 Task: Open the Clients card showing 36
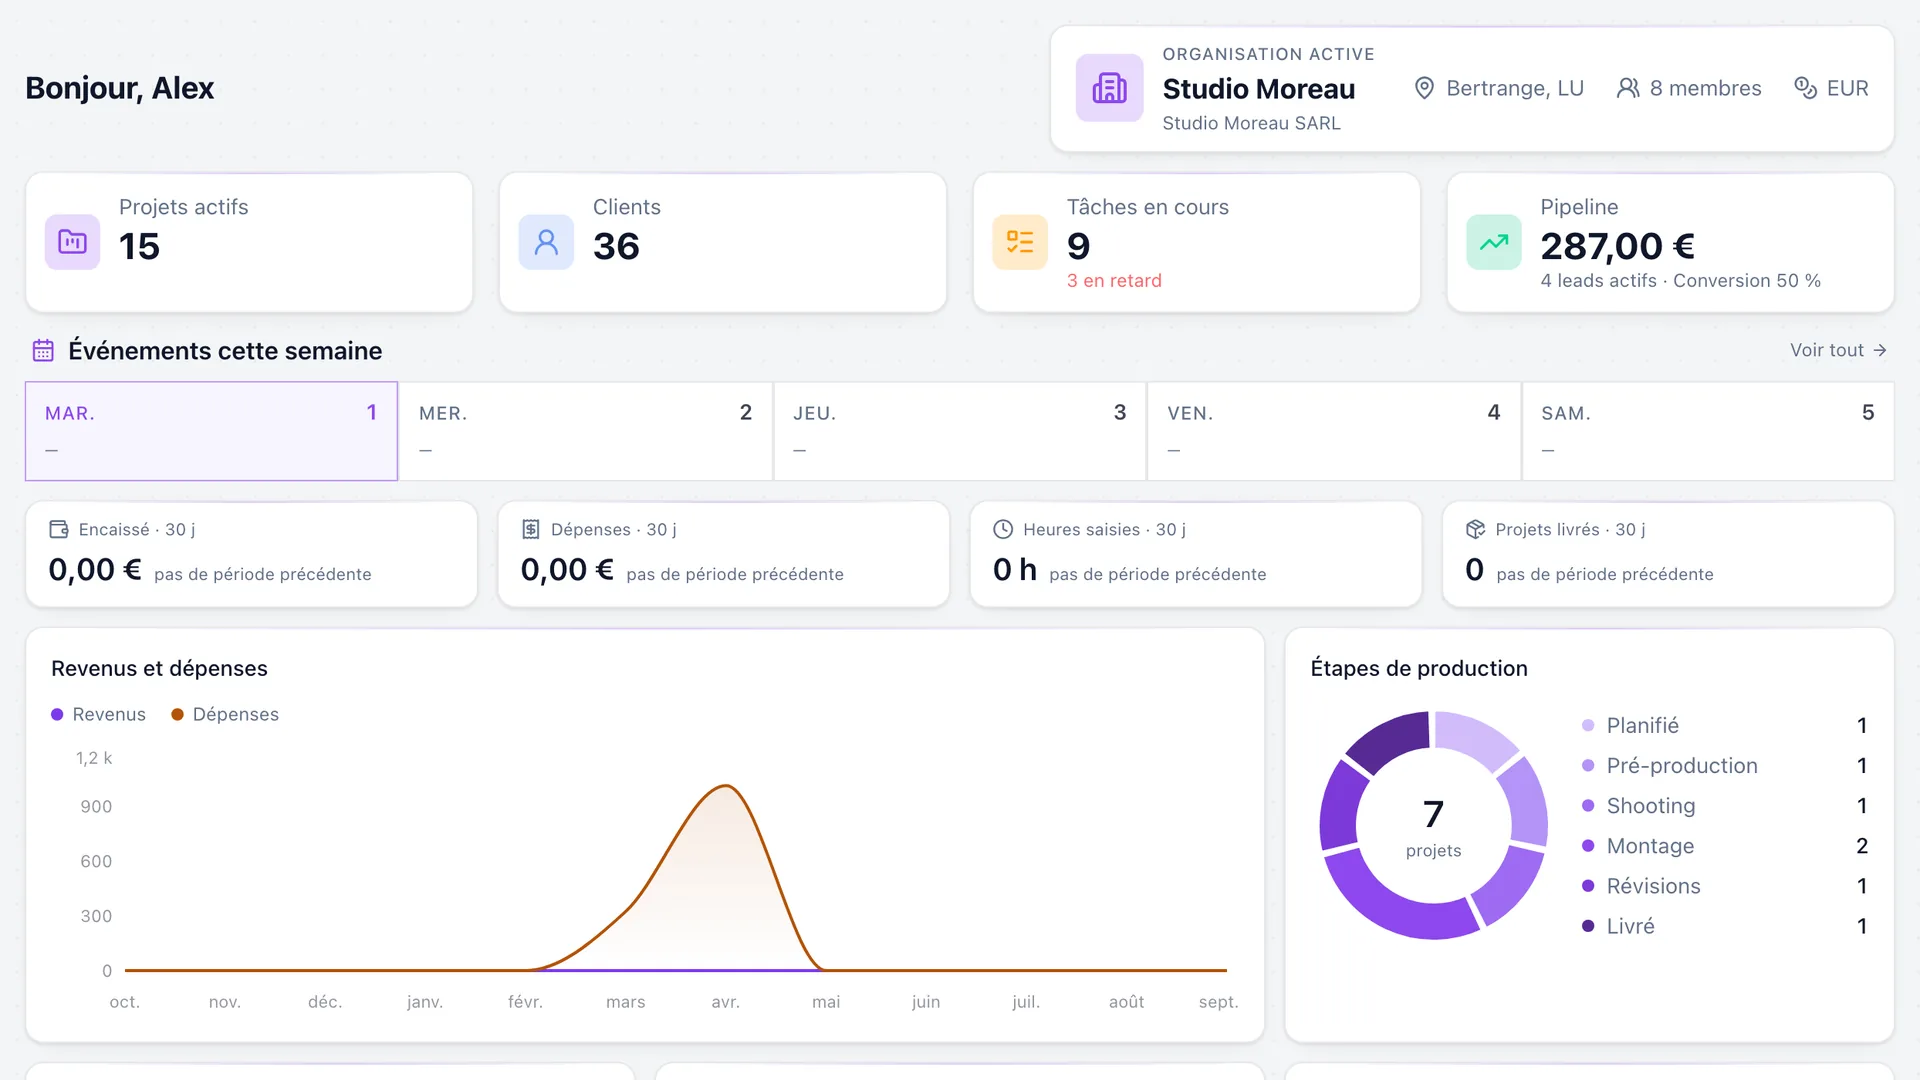pyautogui.click(x=723, y=242)
